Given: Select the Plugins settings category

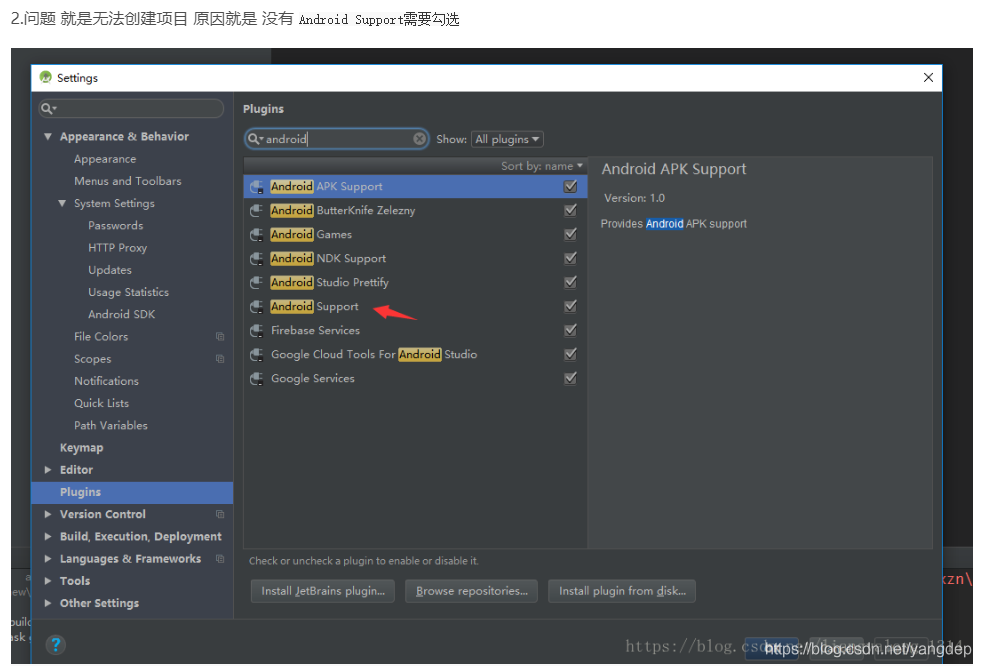Looking at the screenshot, I should tap(132, 492).
